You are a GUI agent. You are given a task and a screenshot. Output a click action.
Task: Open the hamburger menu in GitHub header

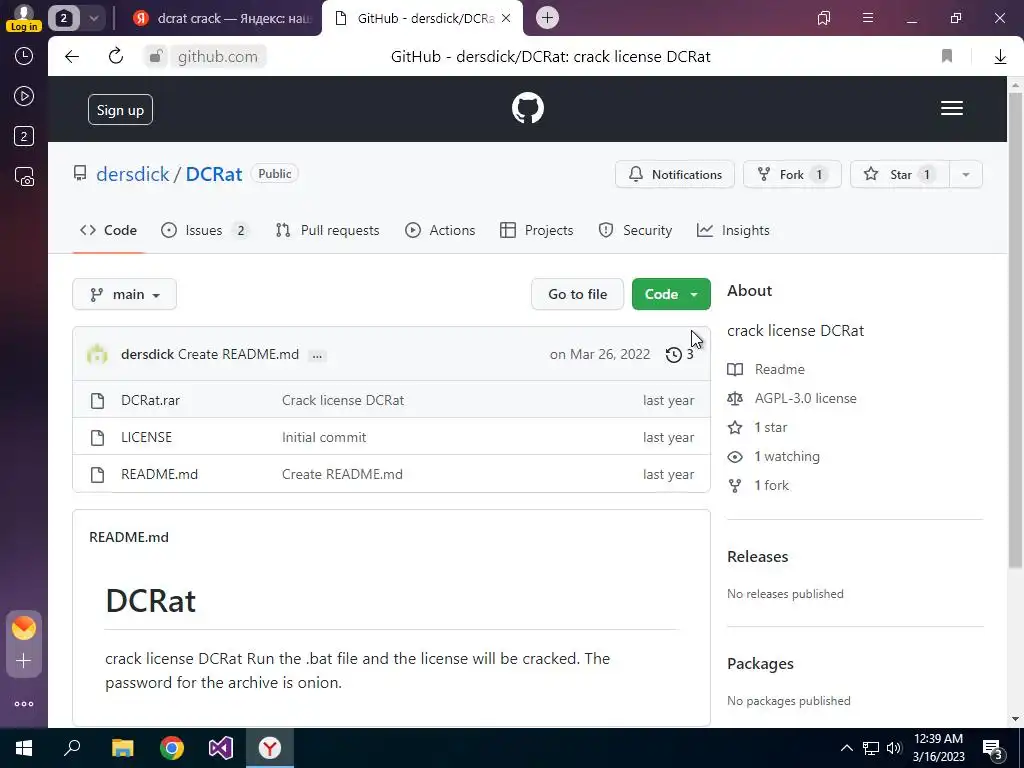click(x=952, y=108)
